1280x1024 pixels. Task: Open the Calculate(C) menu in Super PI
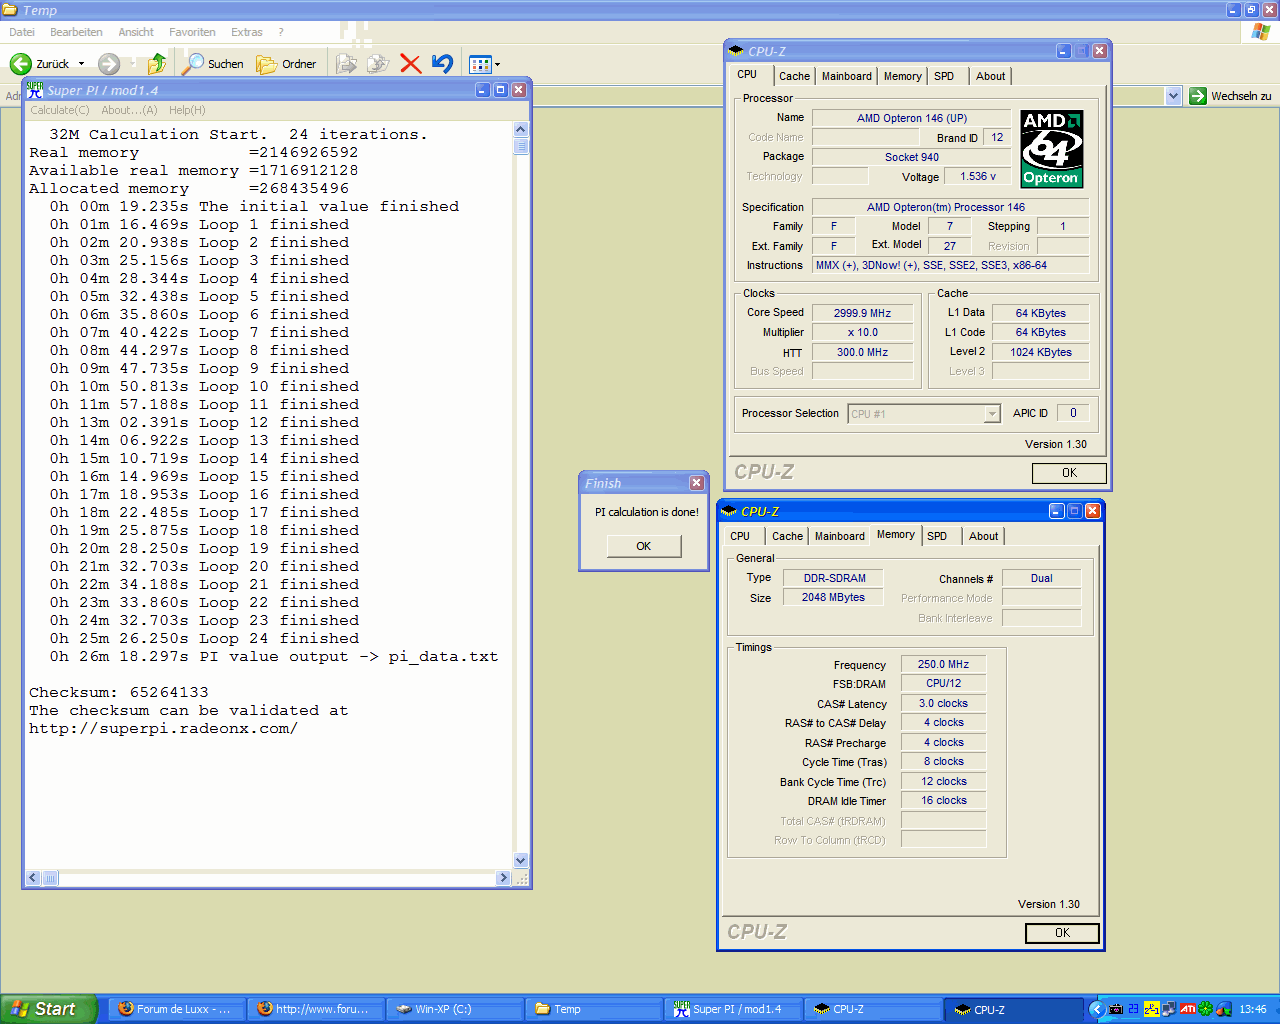[60, 110]
